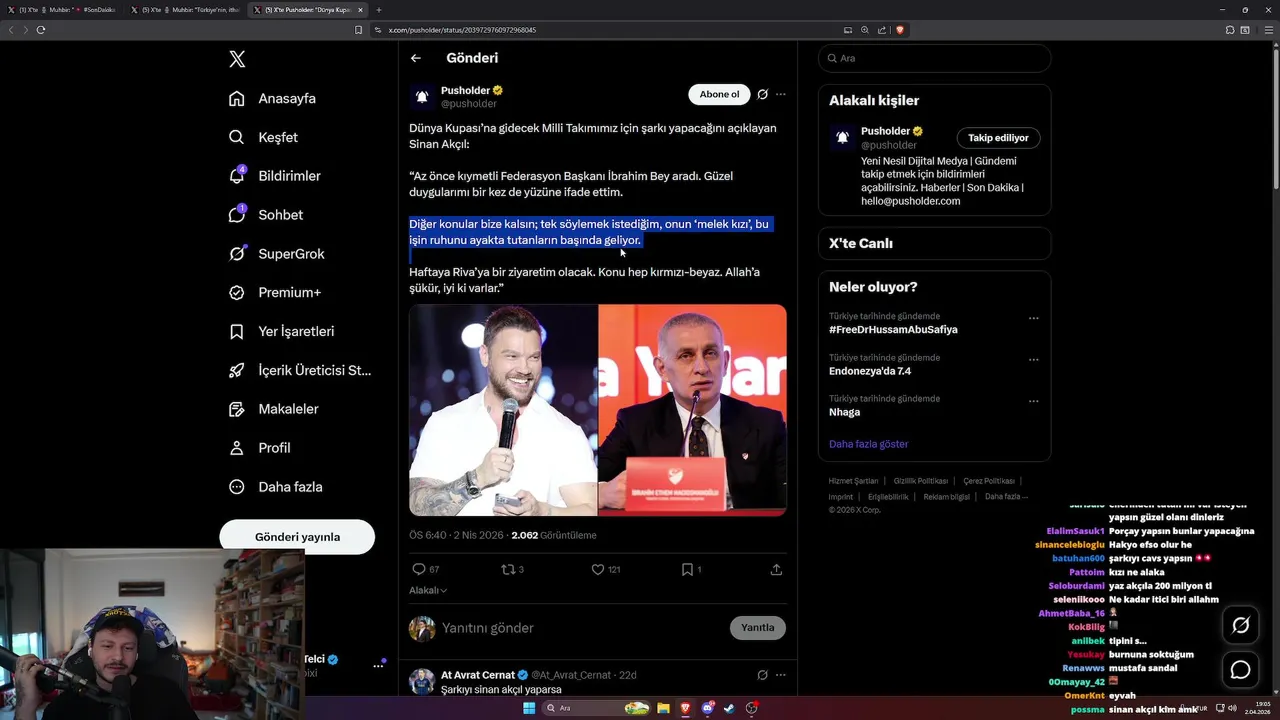1280x720 pixels.
Task: Click Brave Shields lion icon
Action: pyautogui.click(x=900, y=30)
